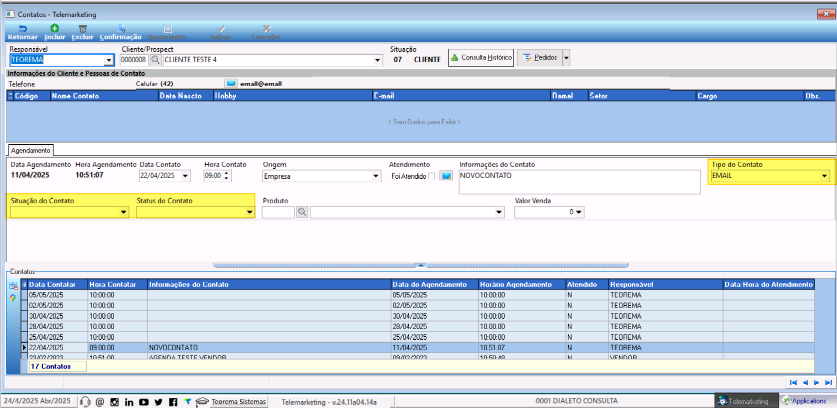This screenshot has width=837, height=408.
Task: Open the Facebook icon in status bar
Action: (x=173, y=402)
